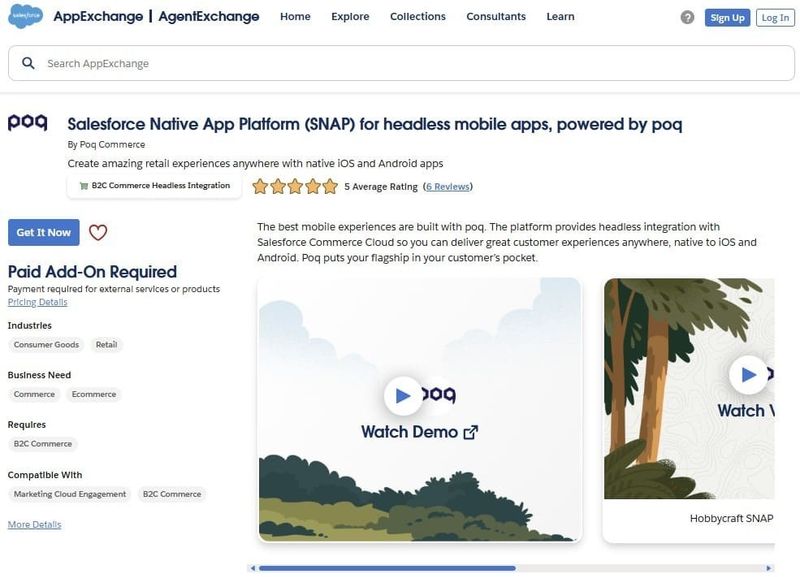The width and height of the screenshot is (800, 577).
Task: Click the search magnifier icon
Action: (28, 63)
